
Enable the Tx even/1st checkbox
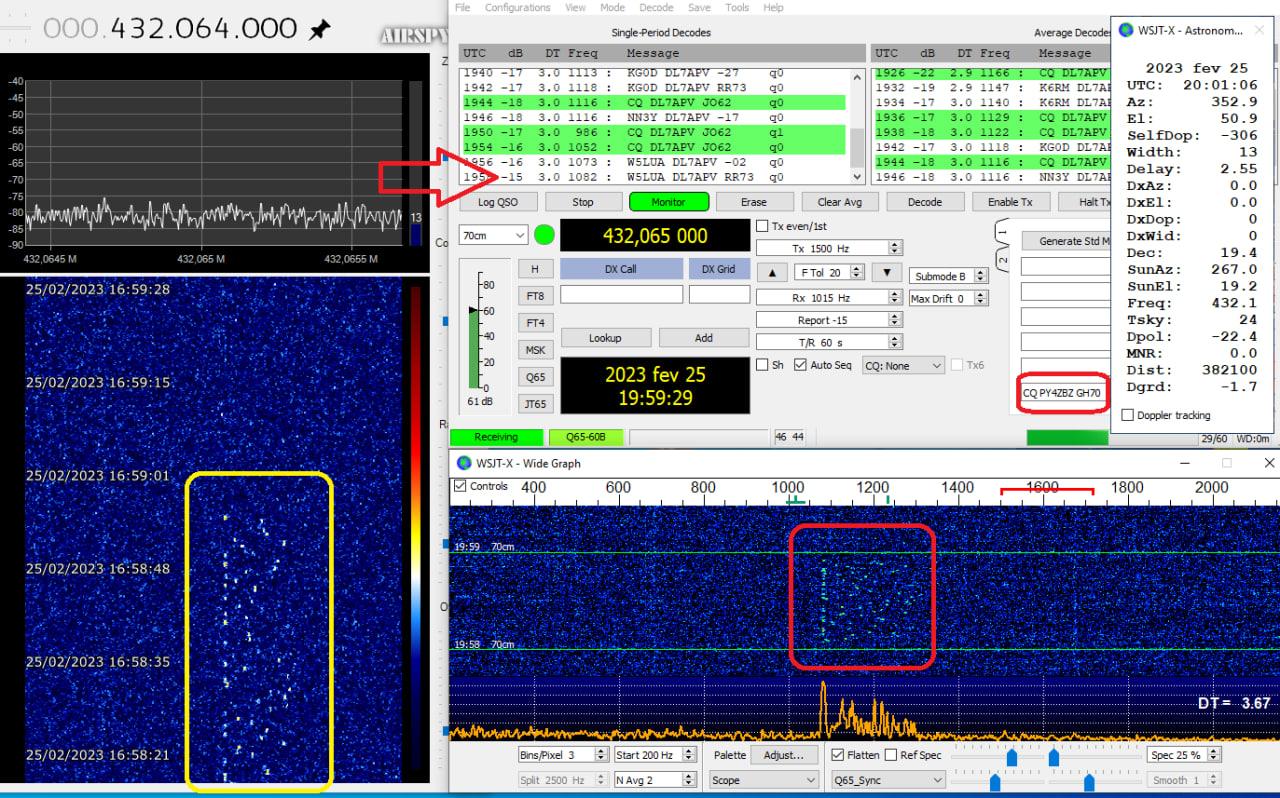(x=763, y=226)
